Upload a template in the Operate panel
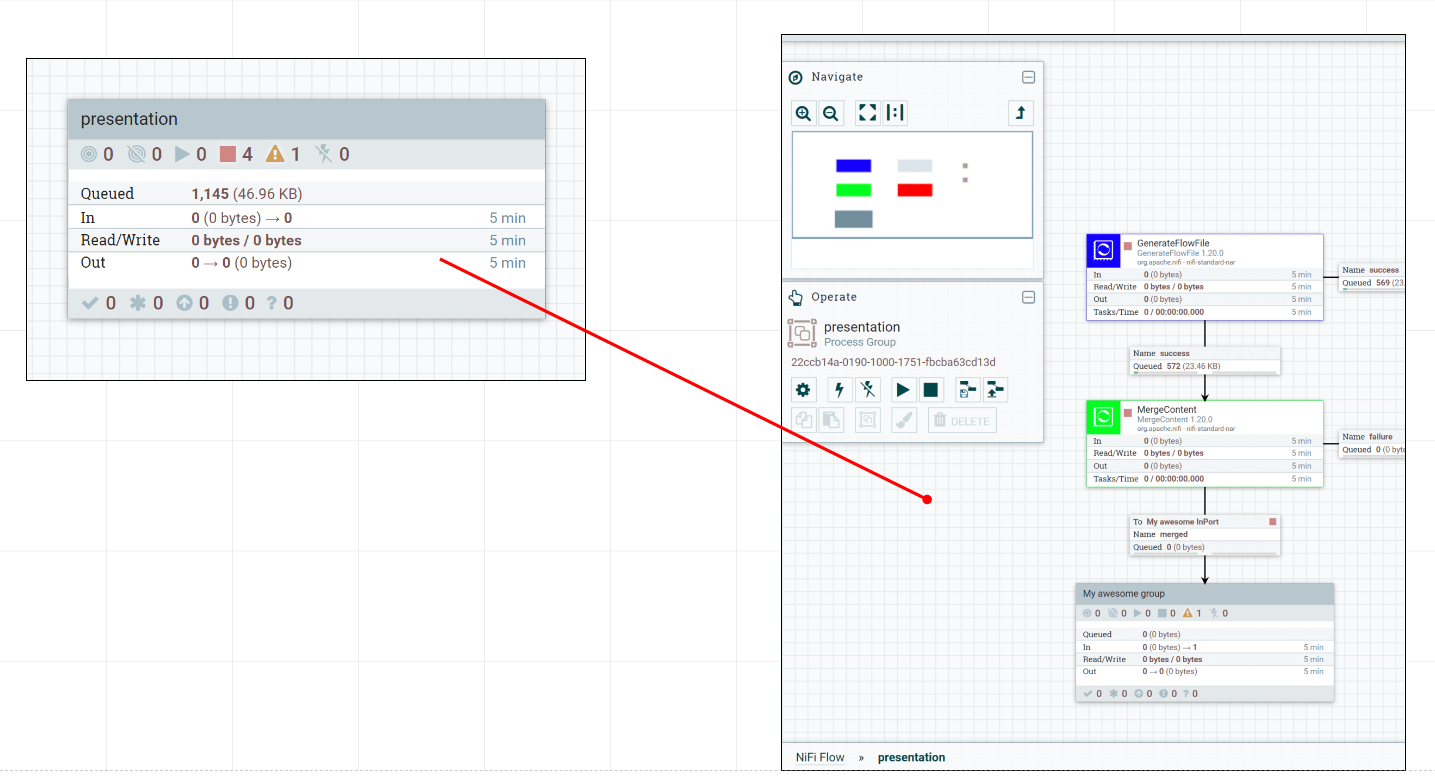1435x780 pixels. [995, 390]
